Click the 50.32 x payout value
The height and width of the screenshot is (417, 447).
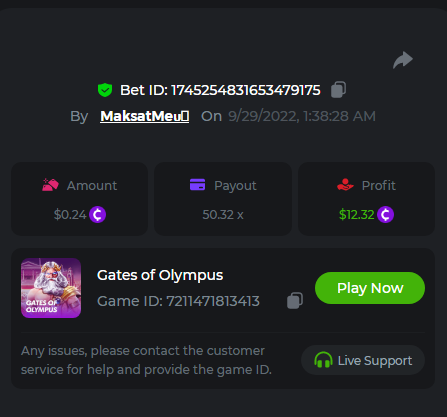[223, 215]
